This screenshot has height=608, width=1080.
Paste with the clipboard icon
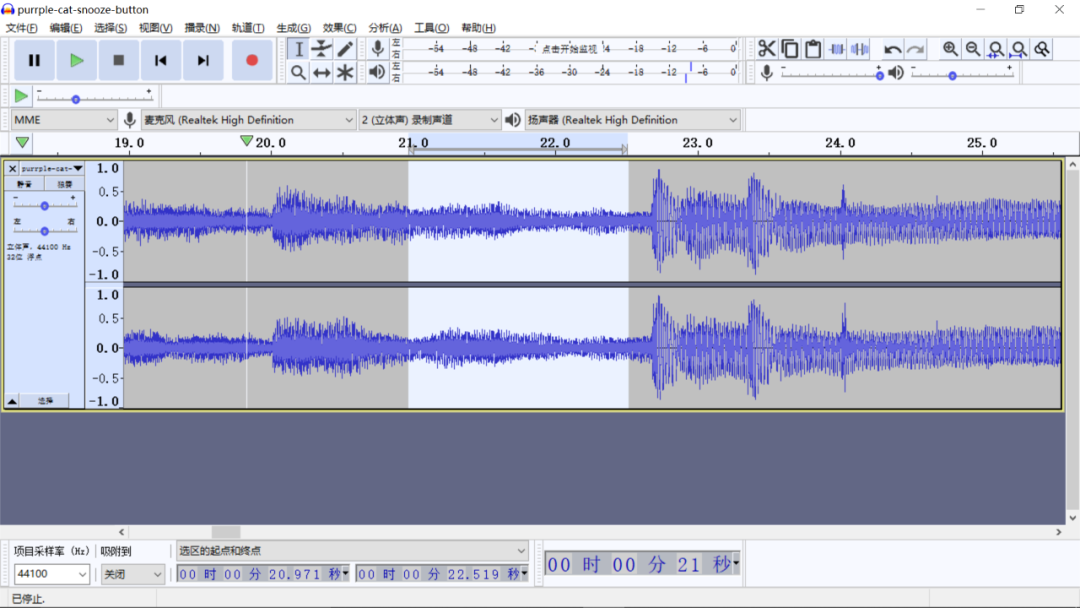point(813,49)
